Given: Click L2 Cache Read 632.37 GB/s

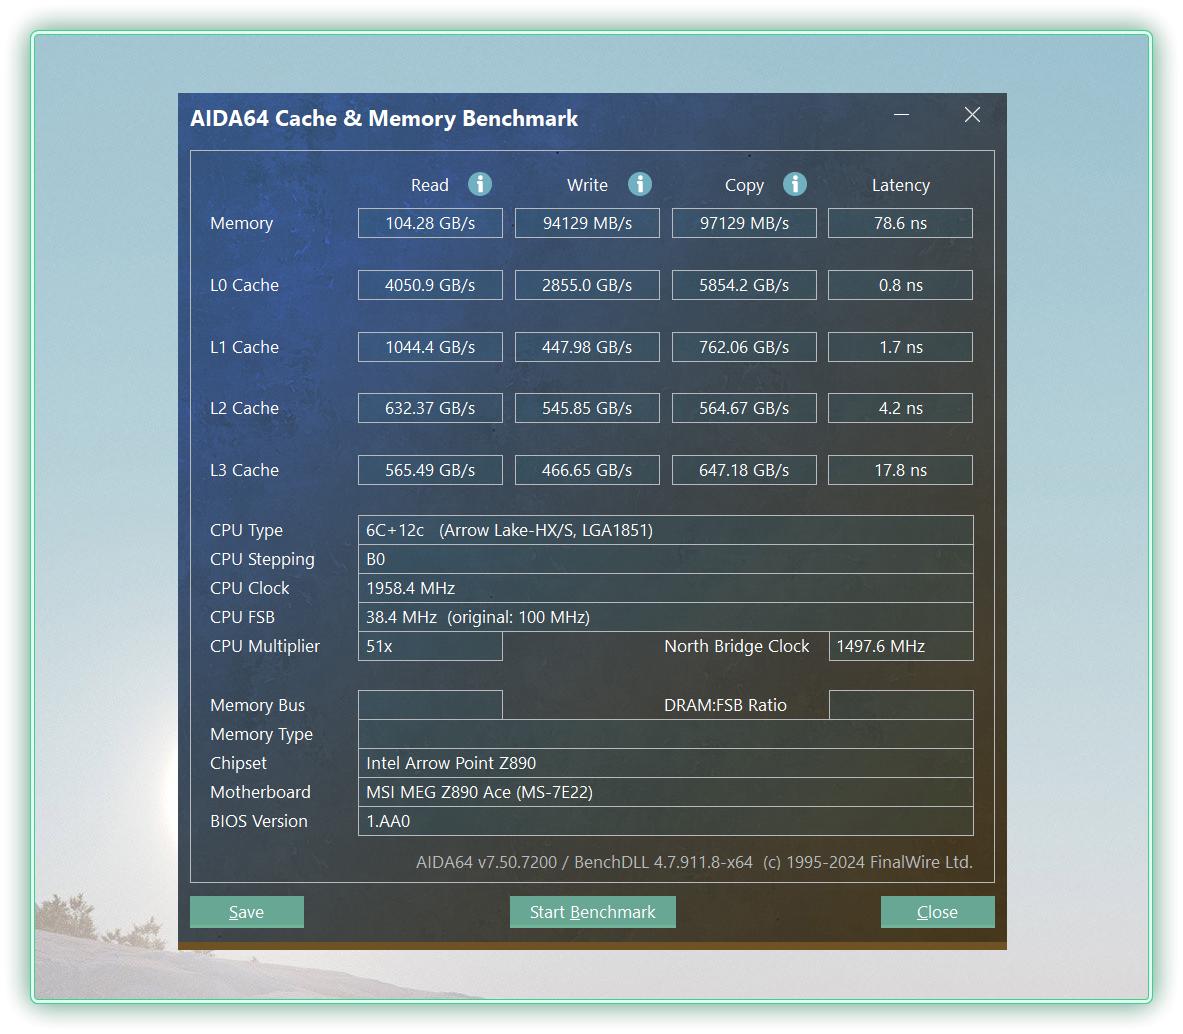Looking at the screenshot, I should [430, 408].
